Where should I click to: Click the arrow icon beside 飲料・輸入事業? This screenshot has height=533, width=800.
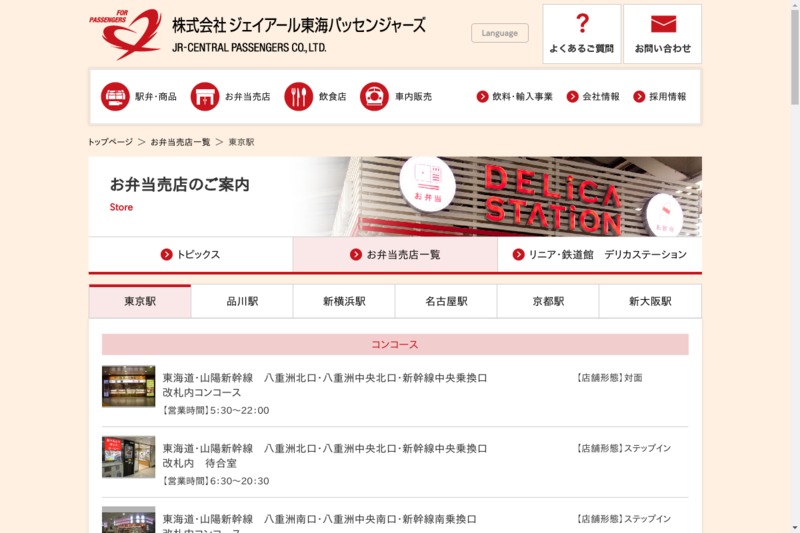coord(483,97)
